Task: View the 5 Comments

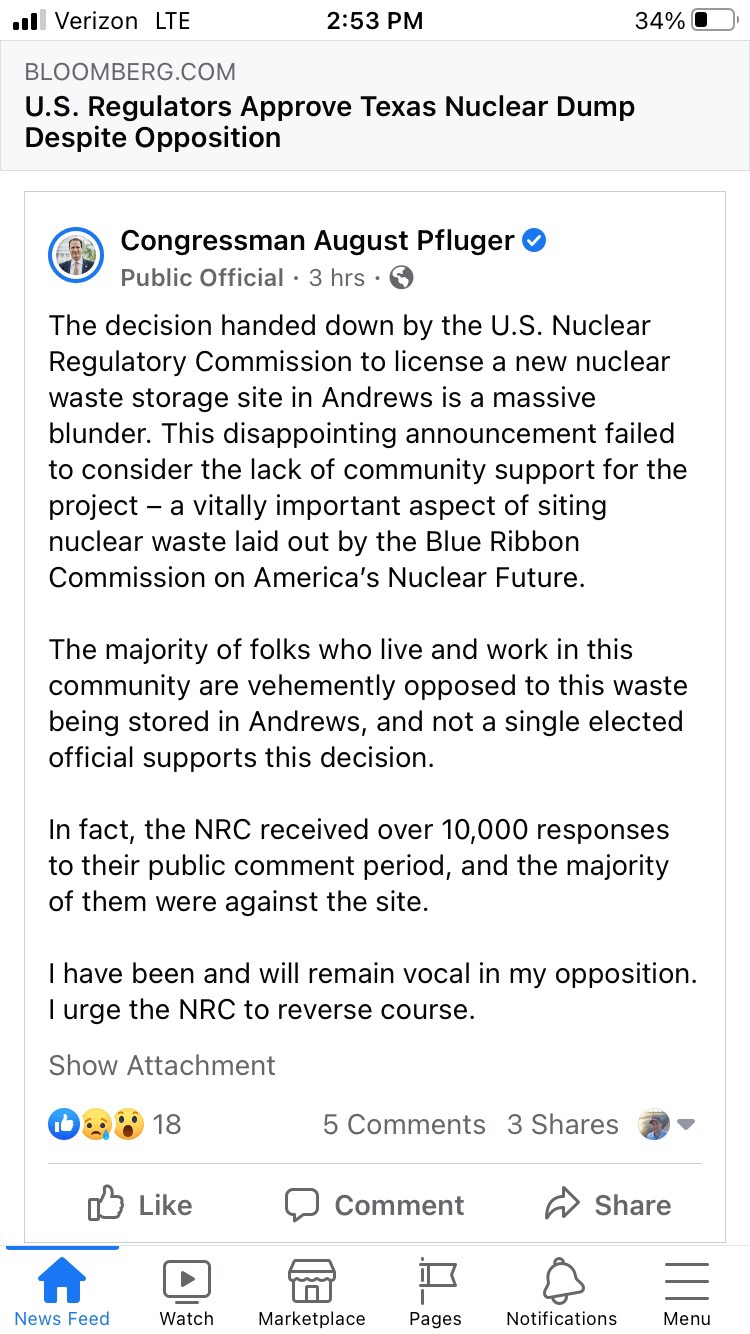Action: (x=404, y=1124)
